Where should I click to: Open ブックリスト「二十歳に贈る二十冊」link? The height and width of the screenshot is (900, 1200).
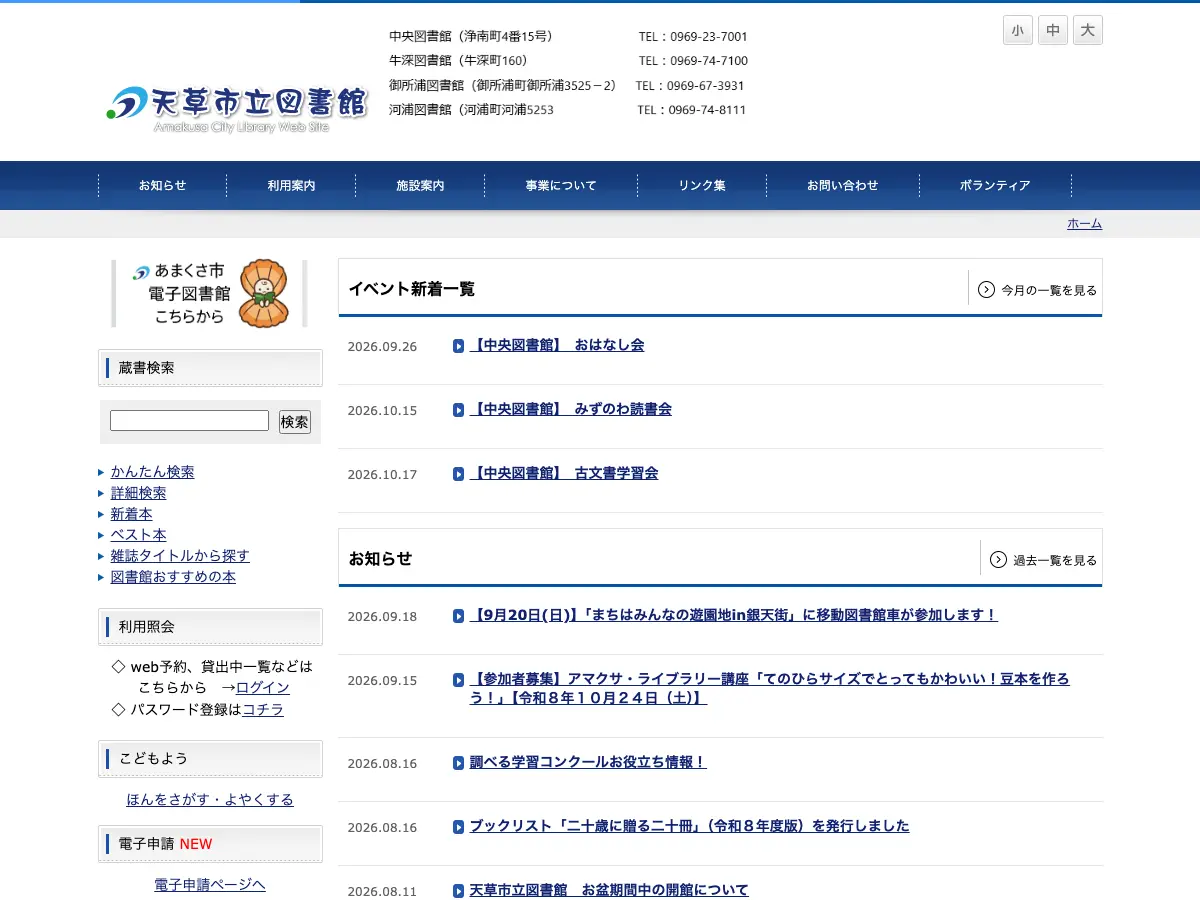[690, 826]
